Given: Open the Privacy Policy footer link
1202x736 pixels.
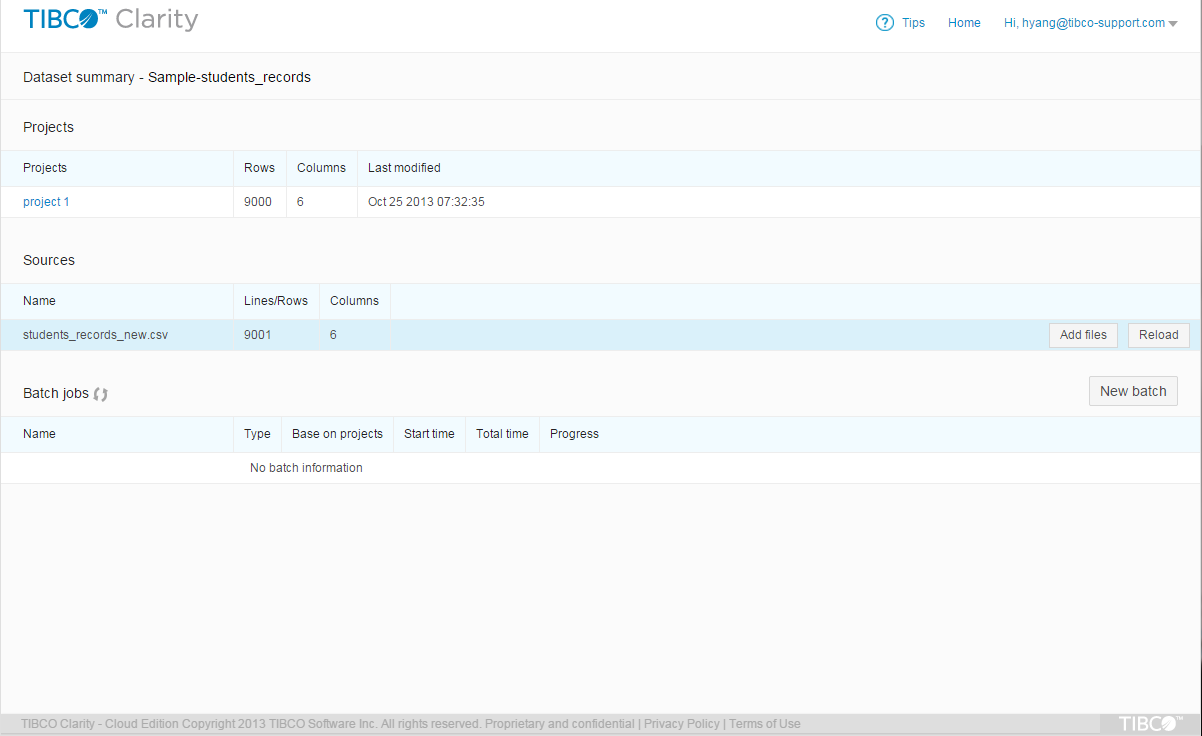Looking at the screenshot, I should click(681, 724).
